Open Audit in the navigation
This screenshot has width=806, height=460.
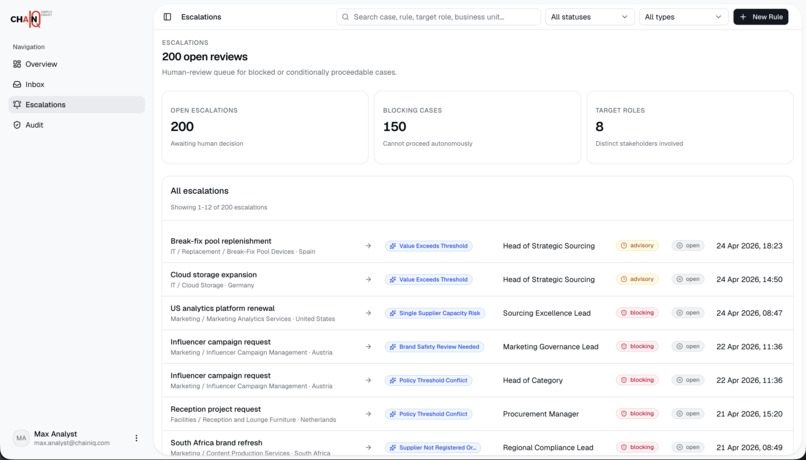77,125
